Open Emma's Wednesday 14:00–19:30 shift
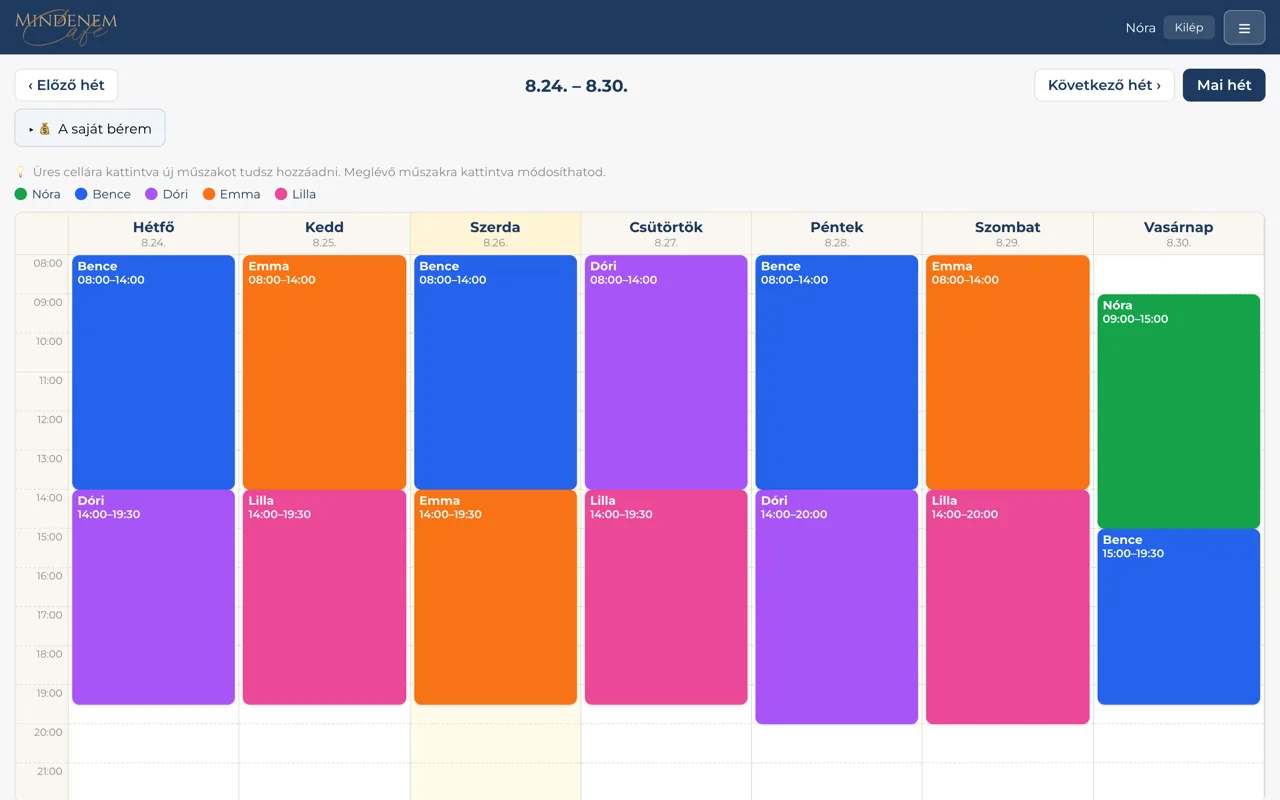The width and height of the screenshot is (1280, 800). point(496,597)
